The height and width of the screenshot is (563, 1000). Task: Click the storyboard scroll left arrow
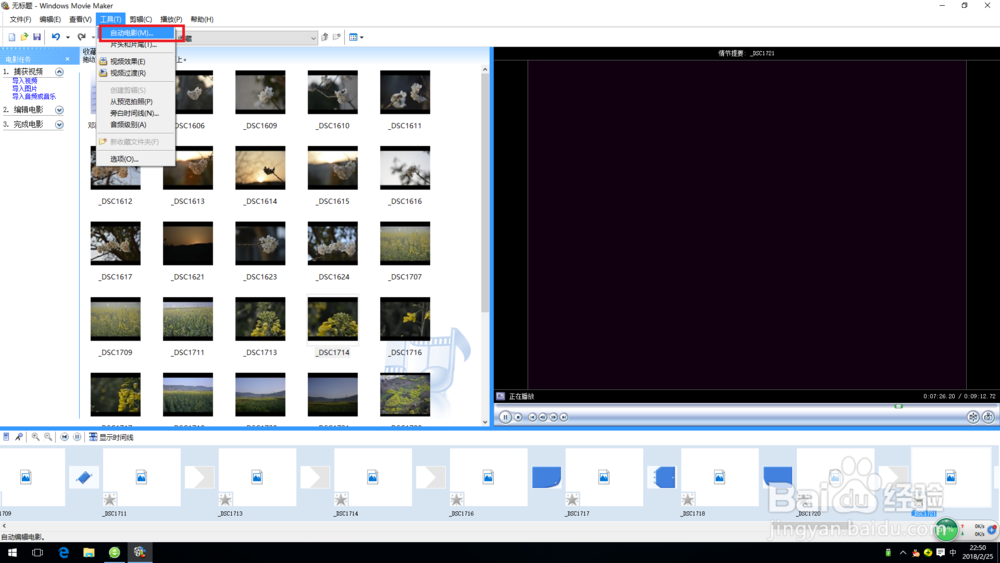point(4,526)
